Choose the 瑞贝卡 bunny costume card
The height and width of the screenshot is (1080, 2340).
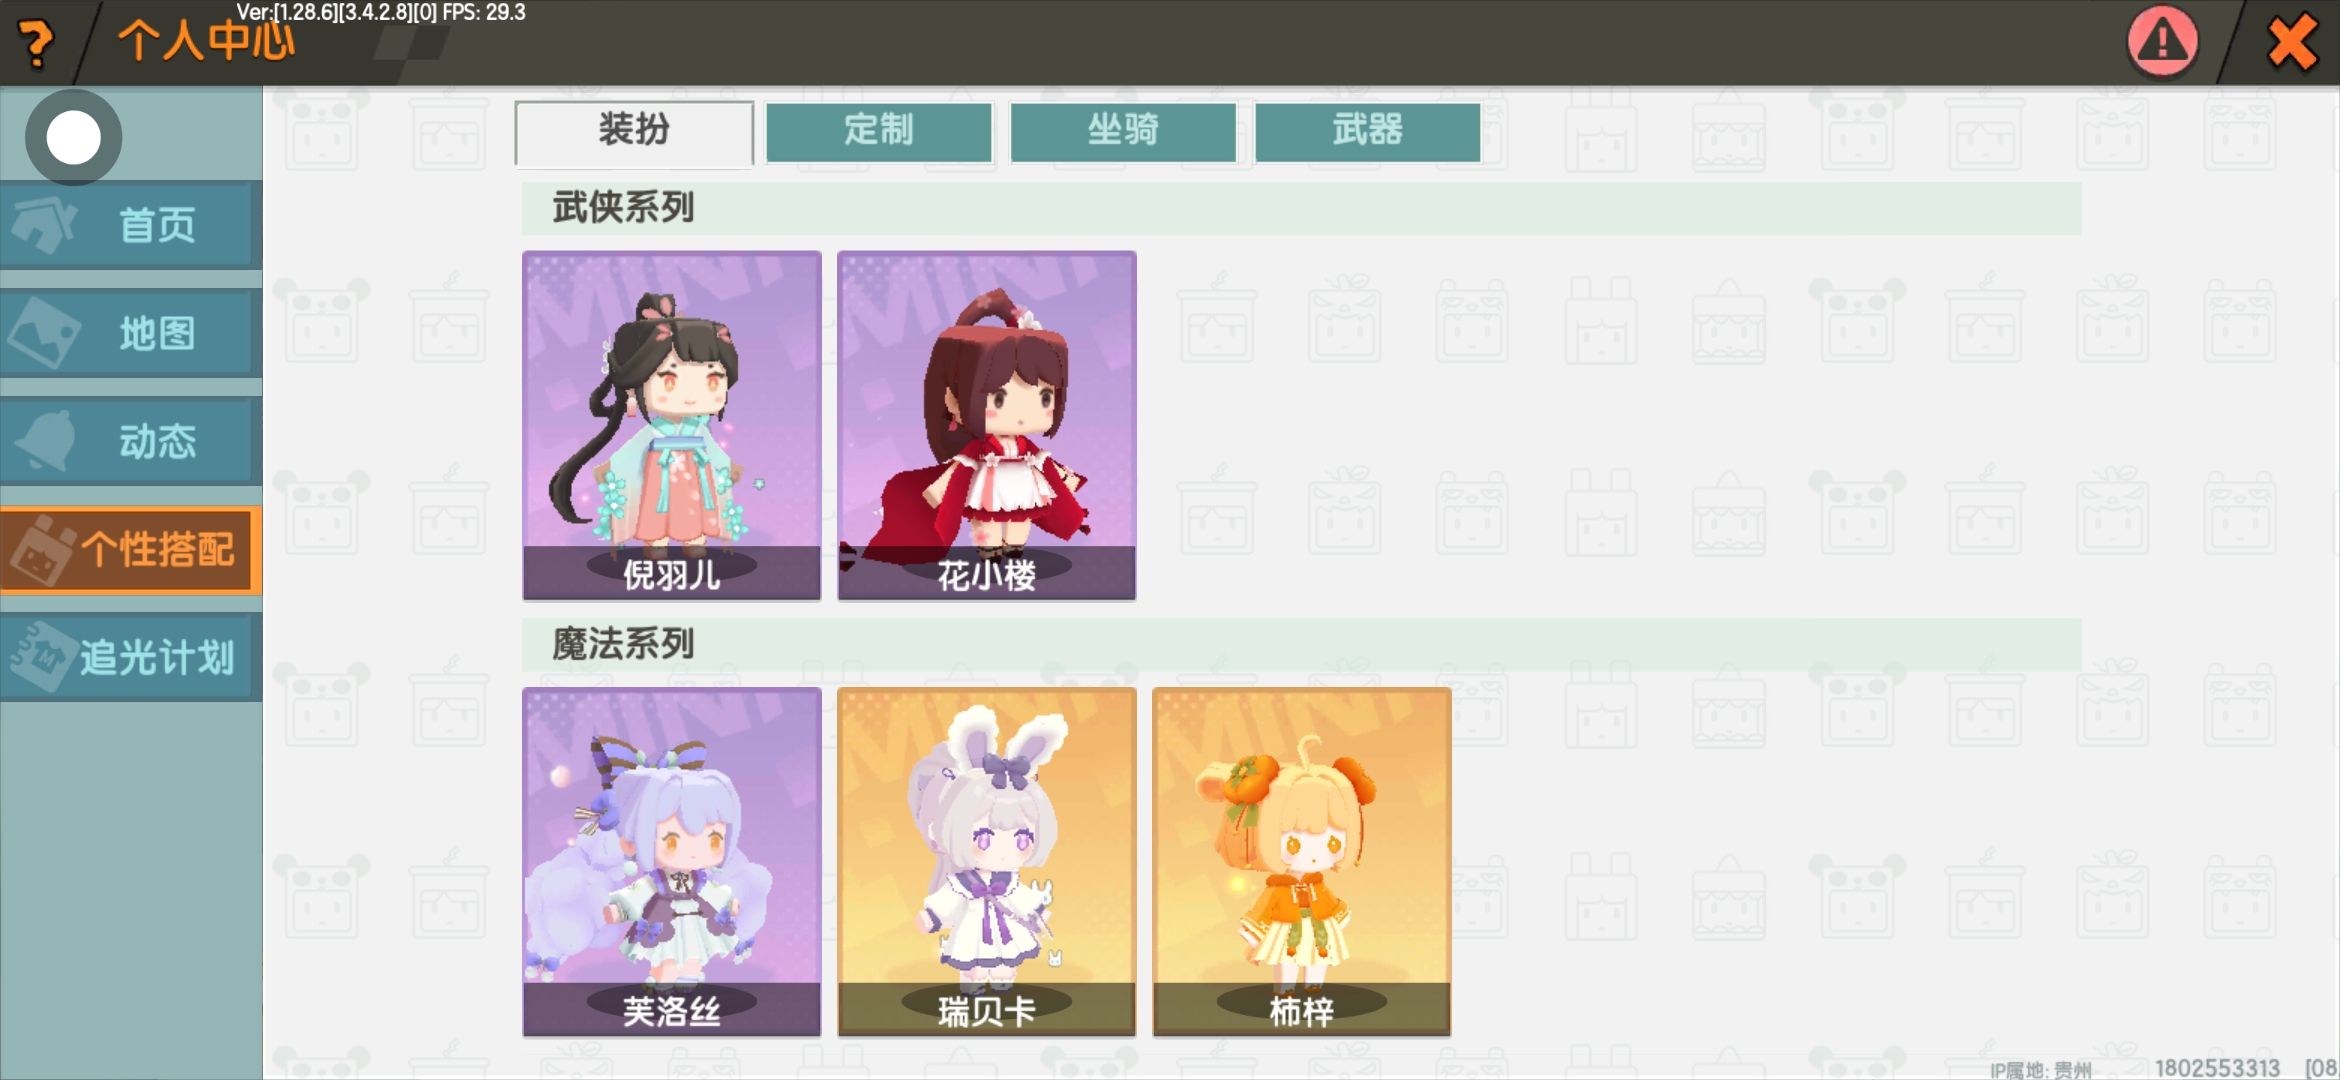[987, 861]
